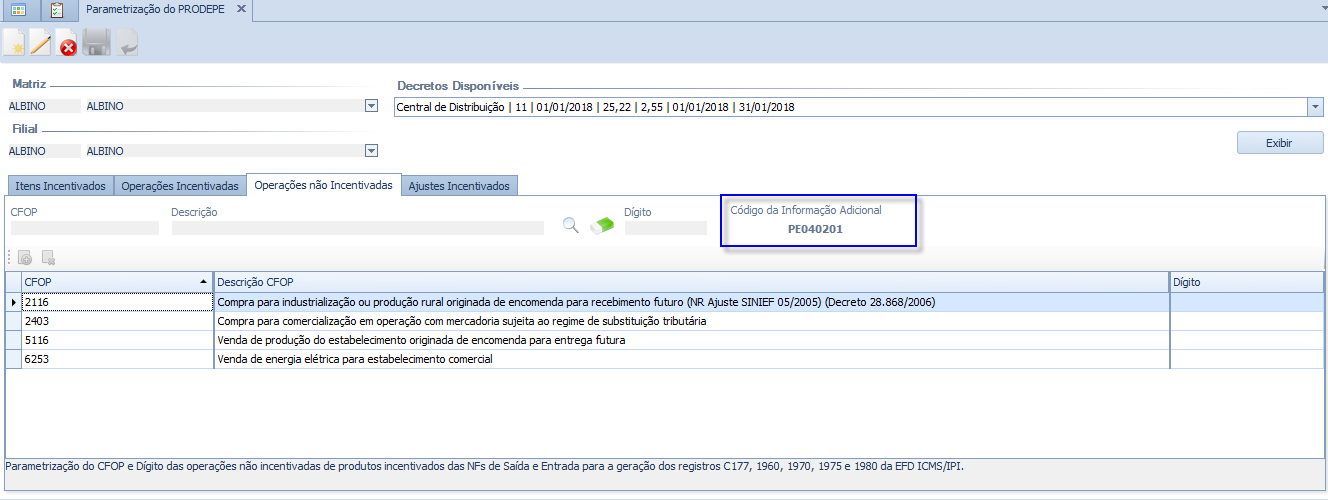Switch to Operações Incentivadas tab
This screenshot has width=1328, height=500.
pos(180,186)
